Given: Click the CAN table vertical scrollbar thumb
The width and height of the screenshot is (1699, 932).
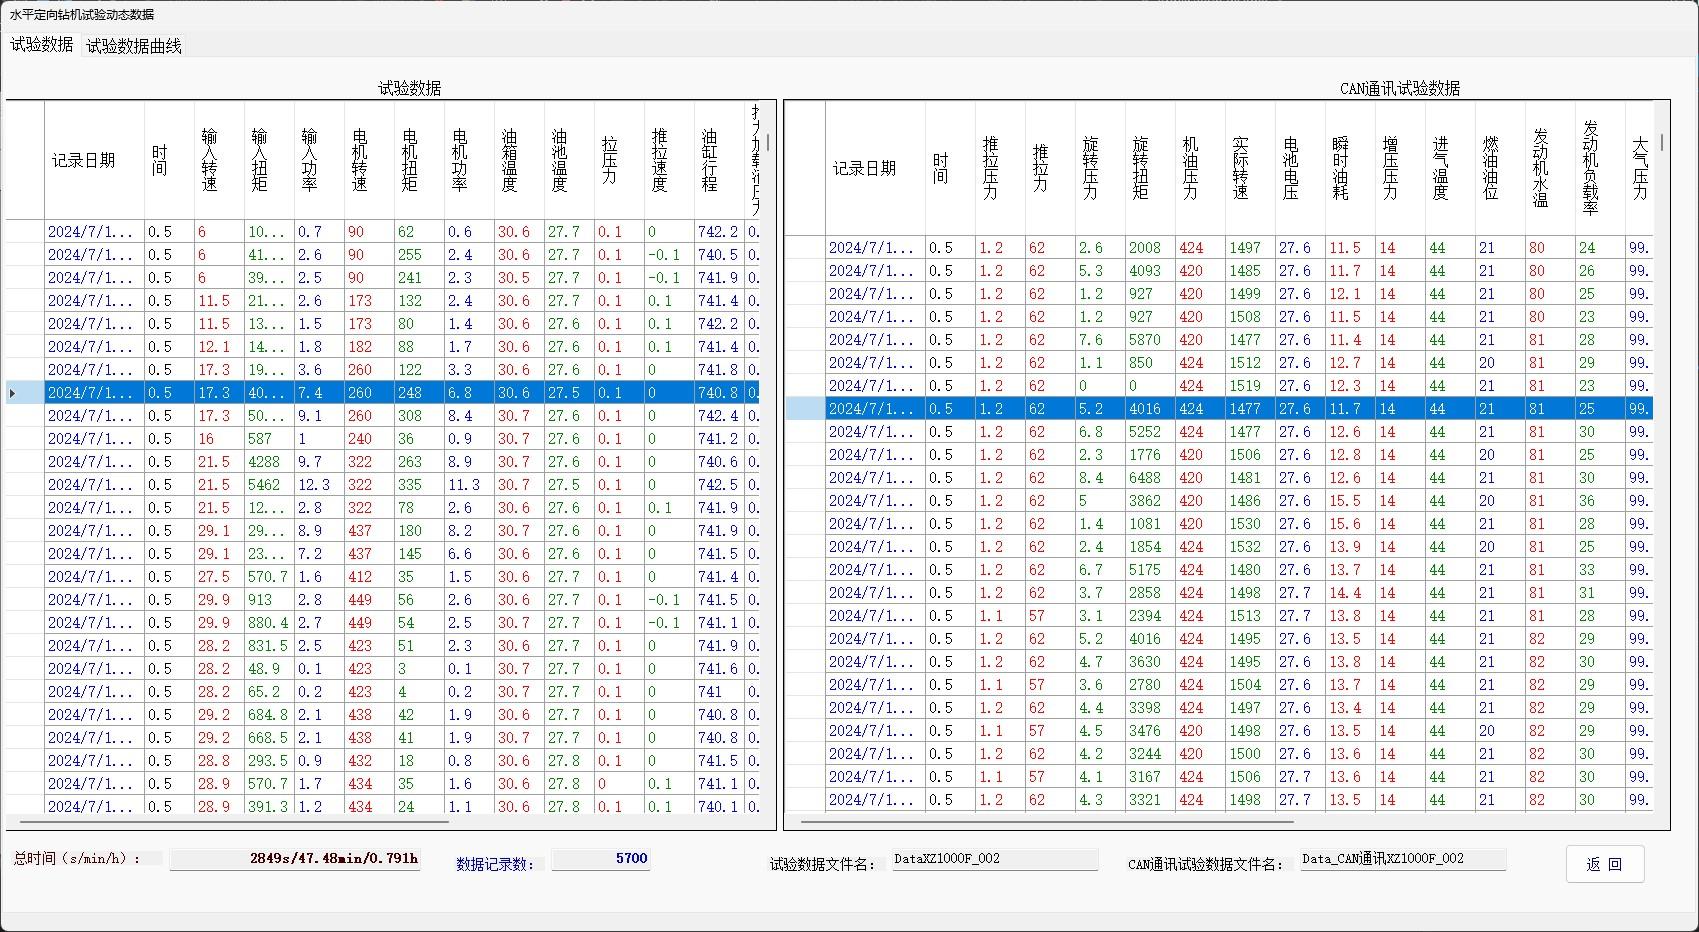Looking at the screenshot, I should pos(1662,142).
